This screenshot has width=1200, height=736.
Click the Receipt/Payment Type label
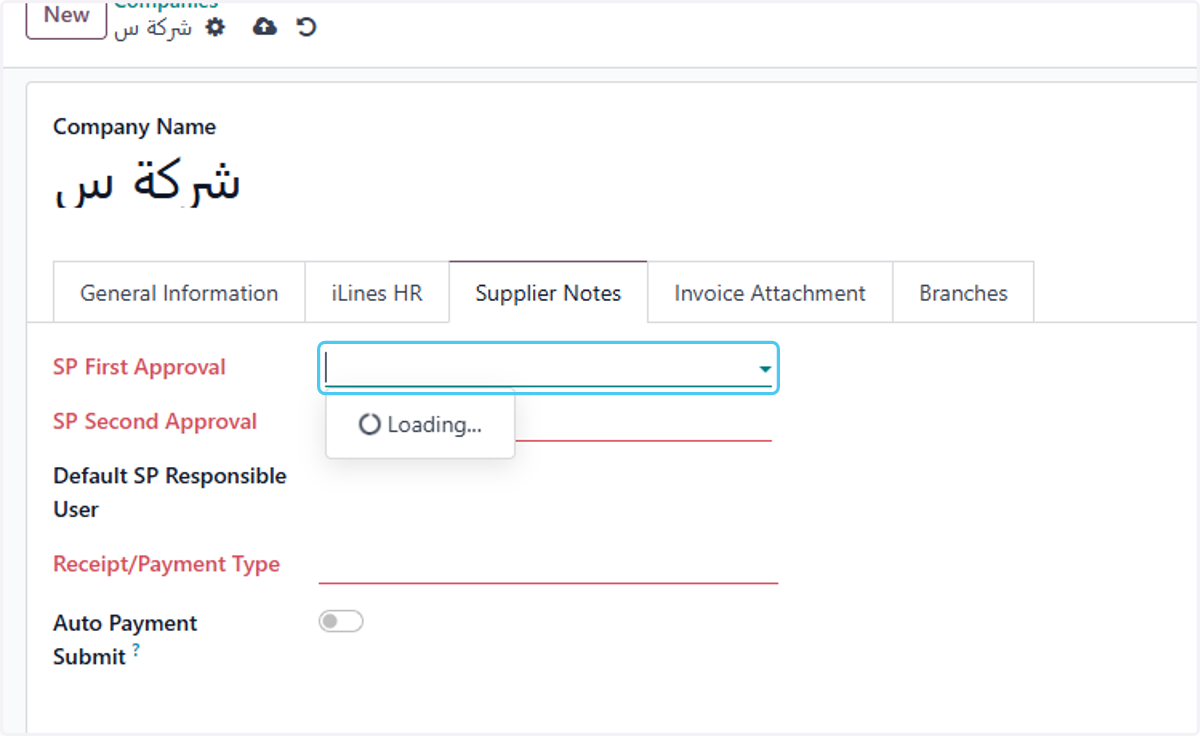pos(166,564)
